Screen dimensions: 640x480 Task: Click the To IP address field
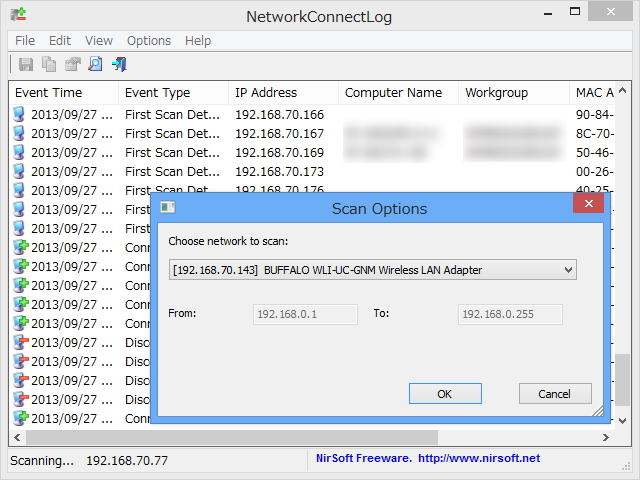coord(510,314)
